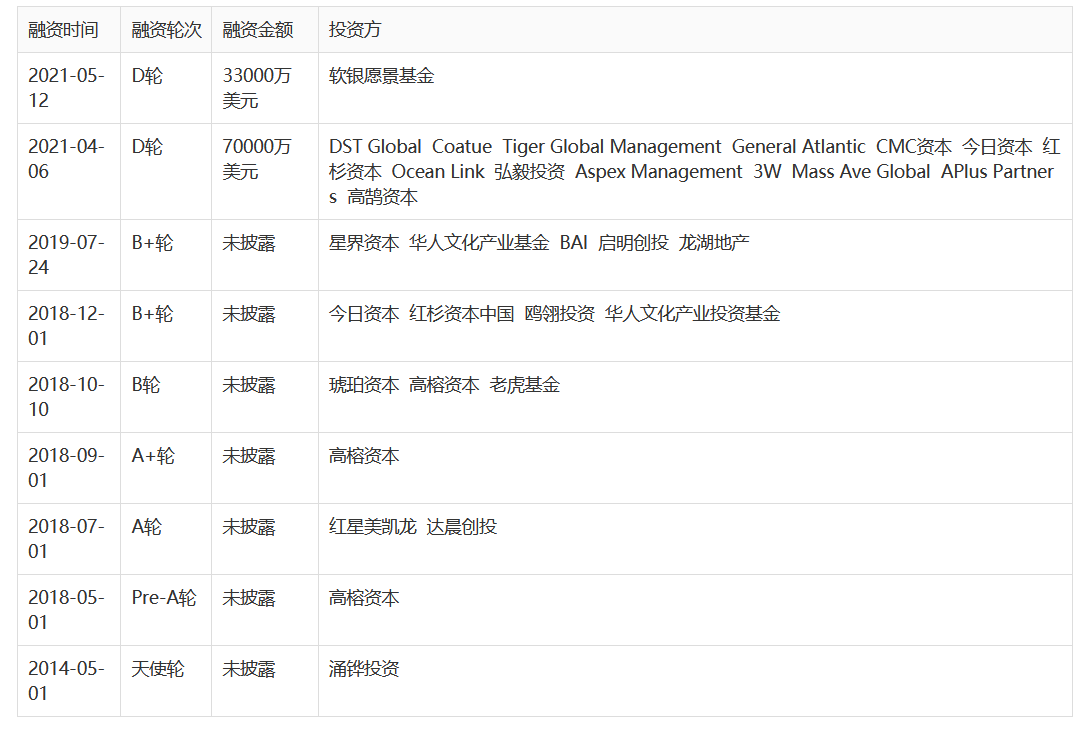
Task: Click 未披露 in the 2019-07-24 row
Action: pos(248,242)
